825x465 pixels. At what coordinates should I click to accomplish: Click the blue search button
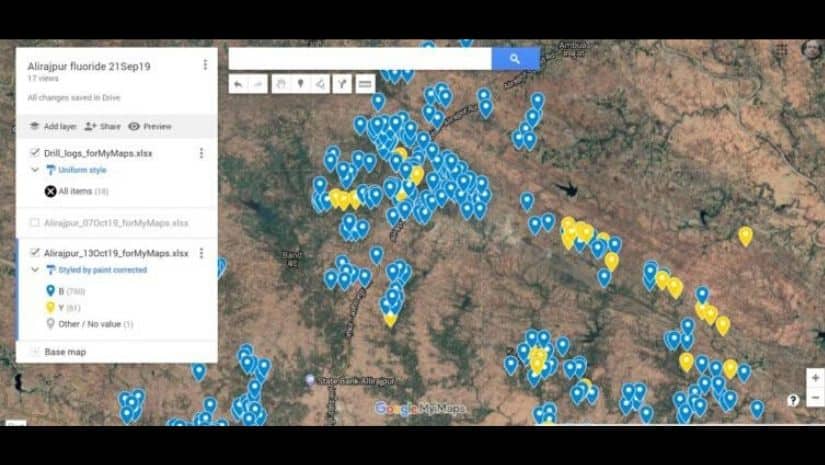[x=515, y=59]
